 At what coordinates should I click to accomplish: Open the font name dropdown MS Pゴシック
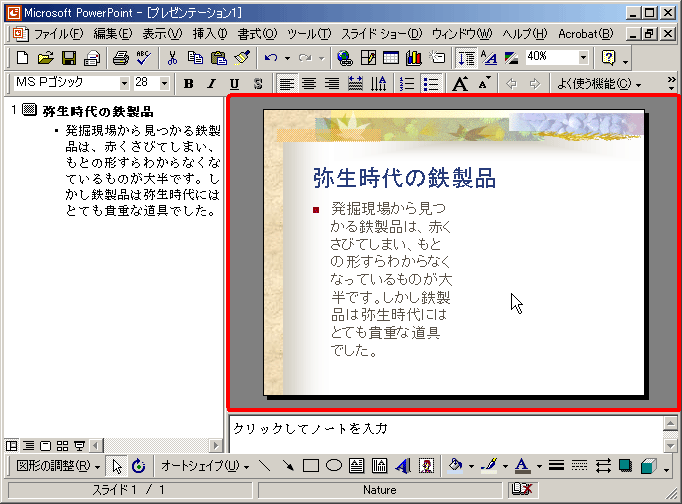point(124,83)
